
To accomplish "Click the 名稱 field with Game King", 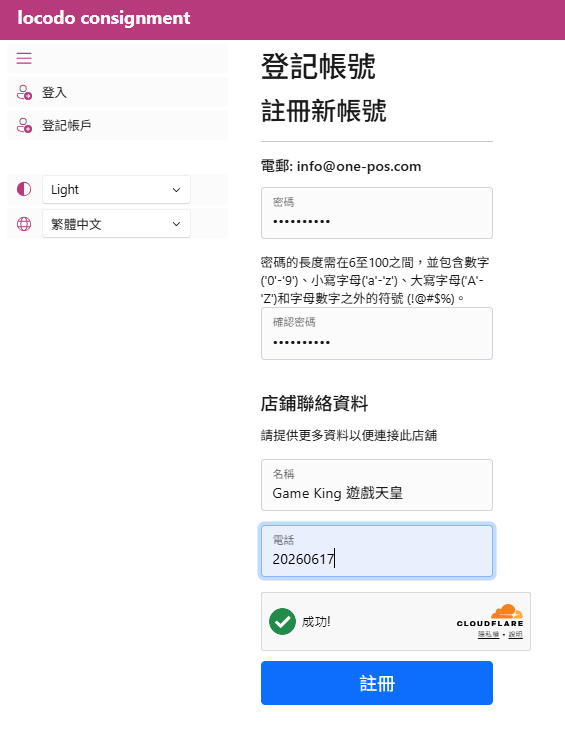I will pyautogui.click(x=377, y=485).
